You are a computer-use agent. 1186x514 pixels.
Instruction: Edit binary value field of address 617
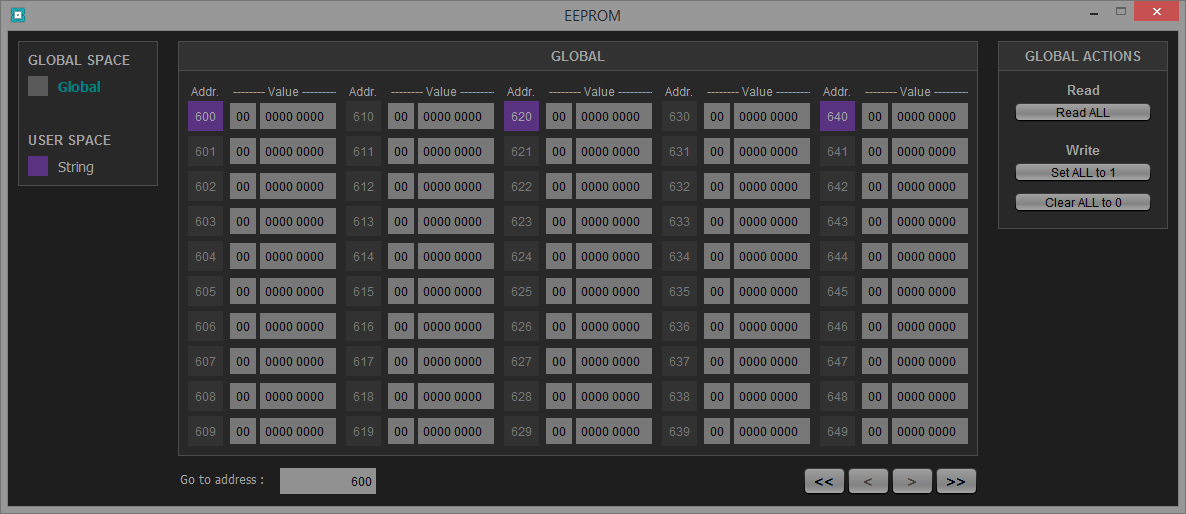[456, 361]
